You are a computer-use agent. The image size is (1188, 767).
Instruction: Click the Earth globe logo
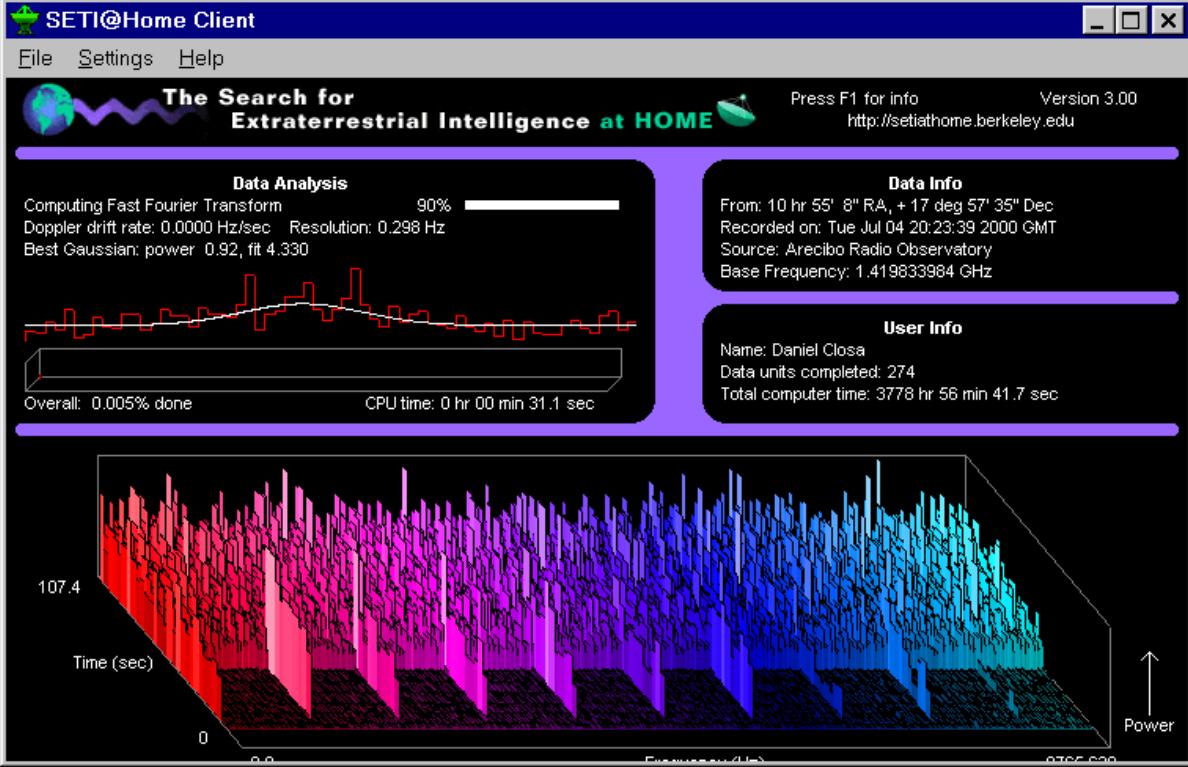[48, 108]
